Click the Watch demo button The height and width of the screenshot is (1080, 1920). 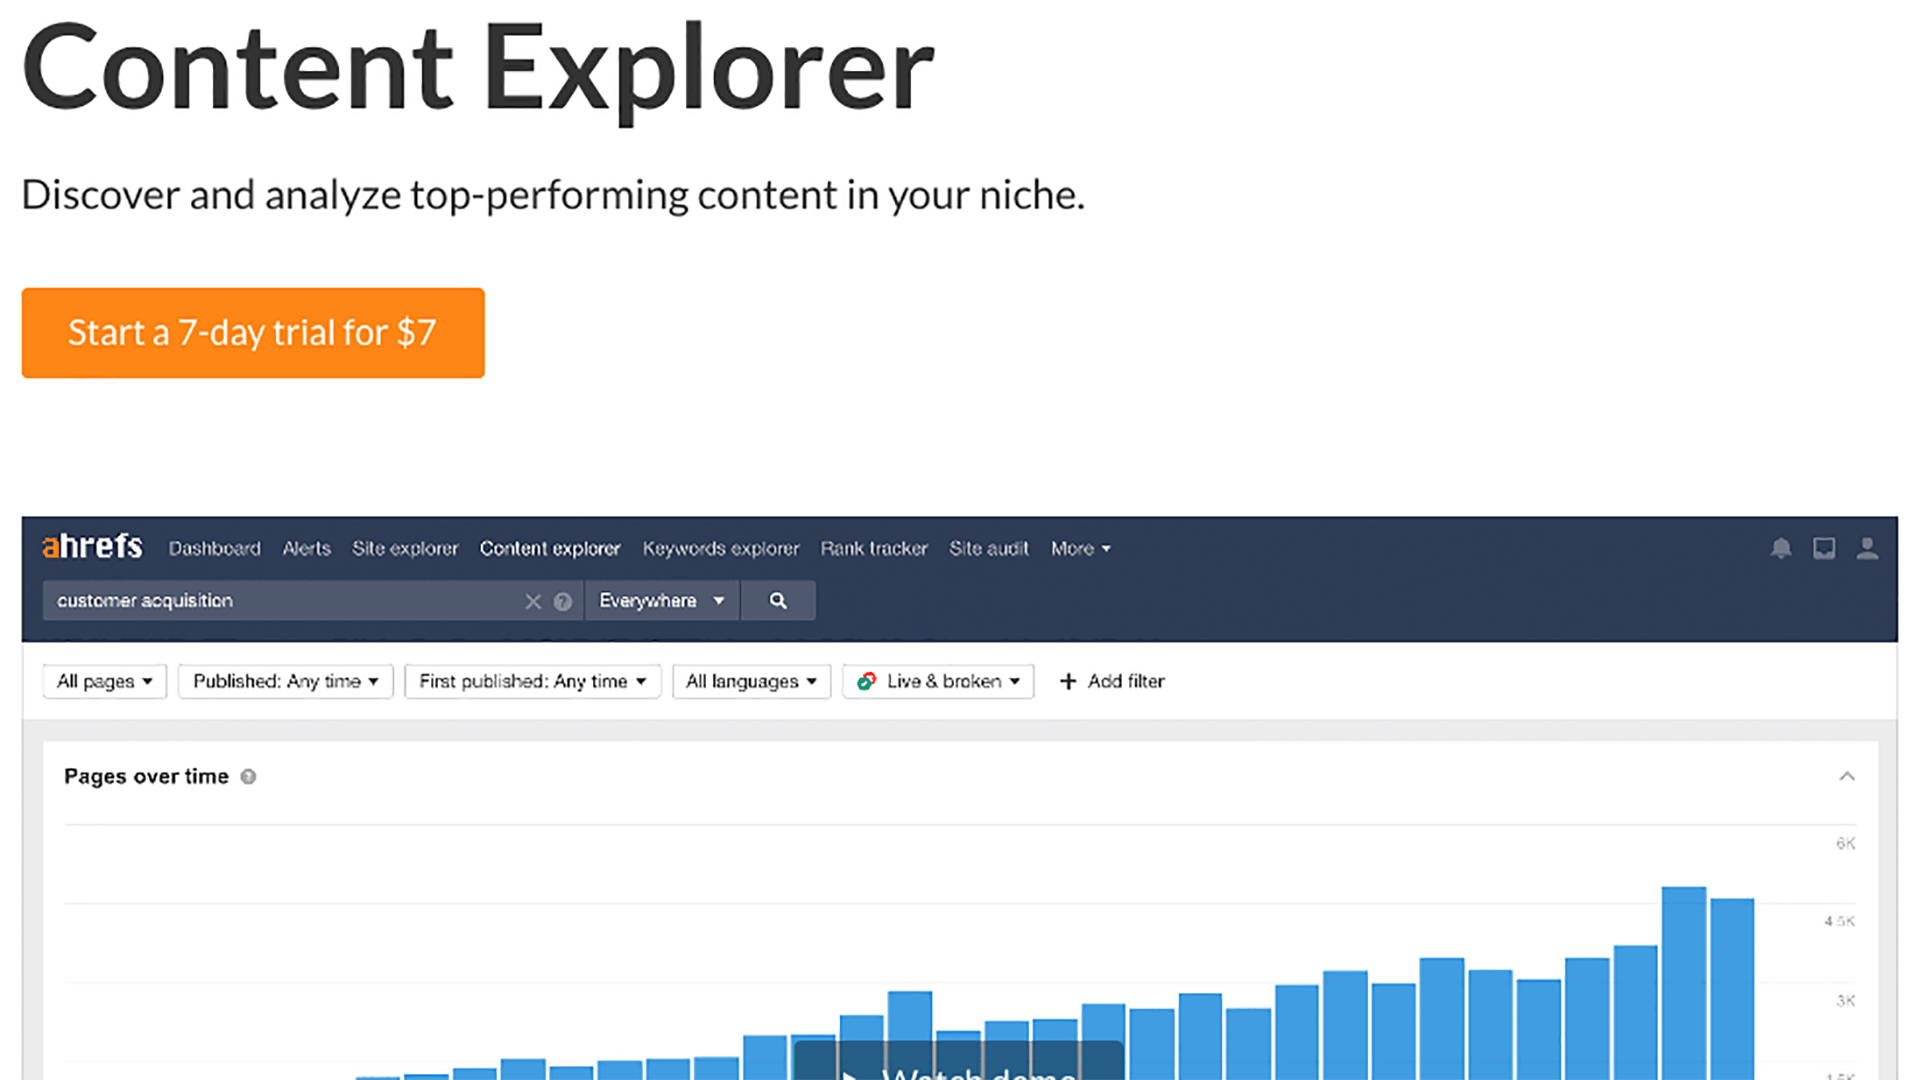coord(958,1061)
